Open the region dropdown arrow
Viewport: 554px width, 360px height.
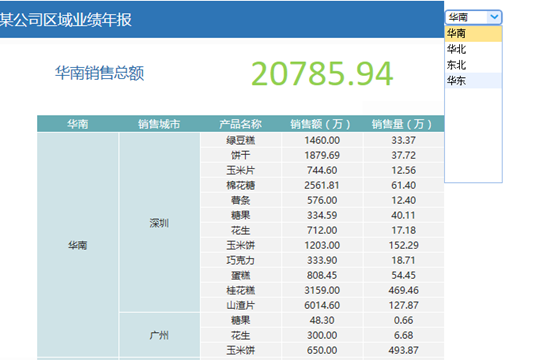point(494,17)
